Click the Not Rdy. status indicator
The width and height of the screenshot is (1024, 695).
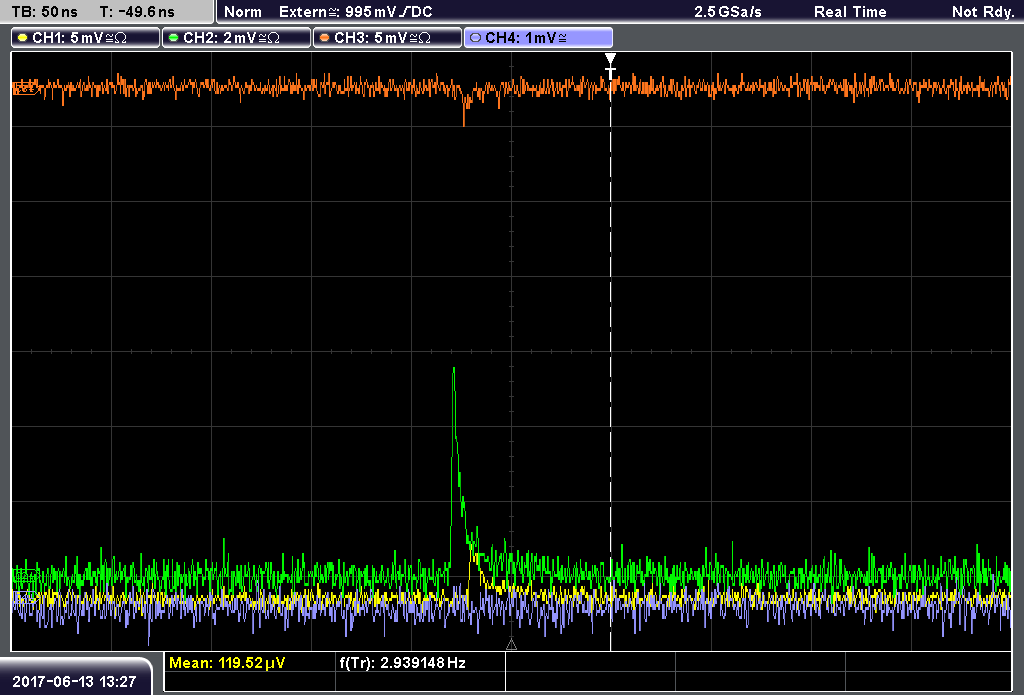(983, 12)
